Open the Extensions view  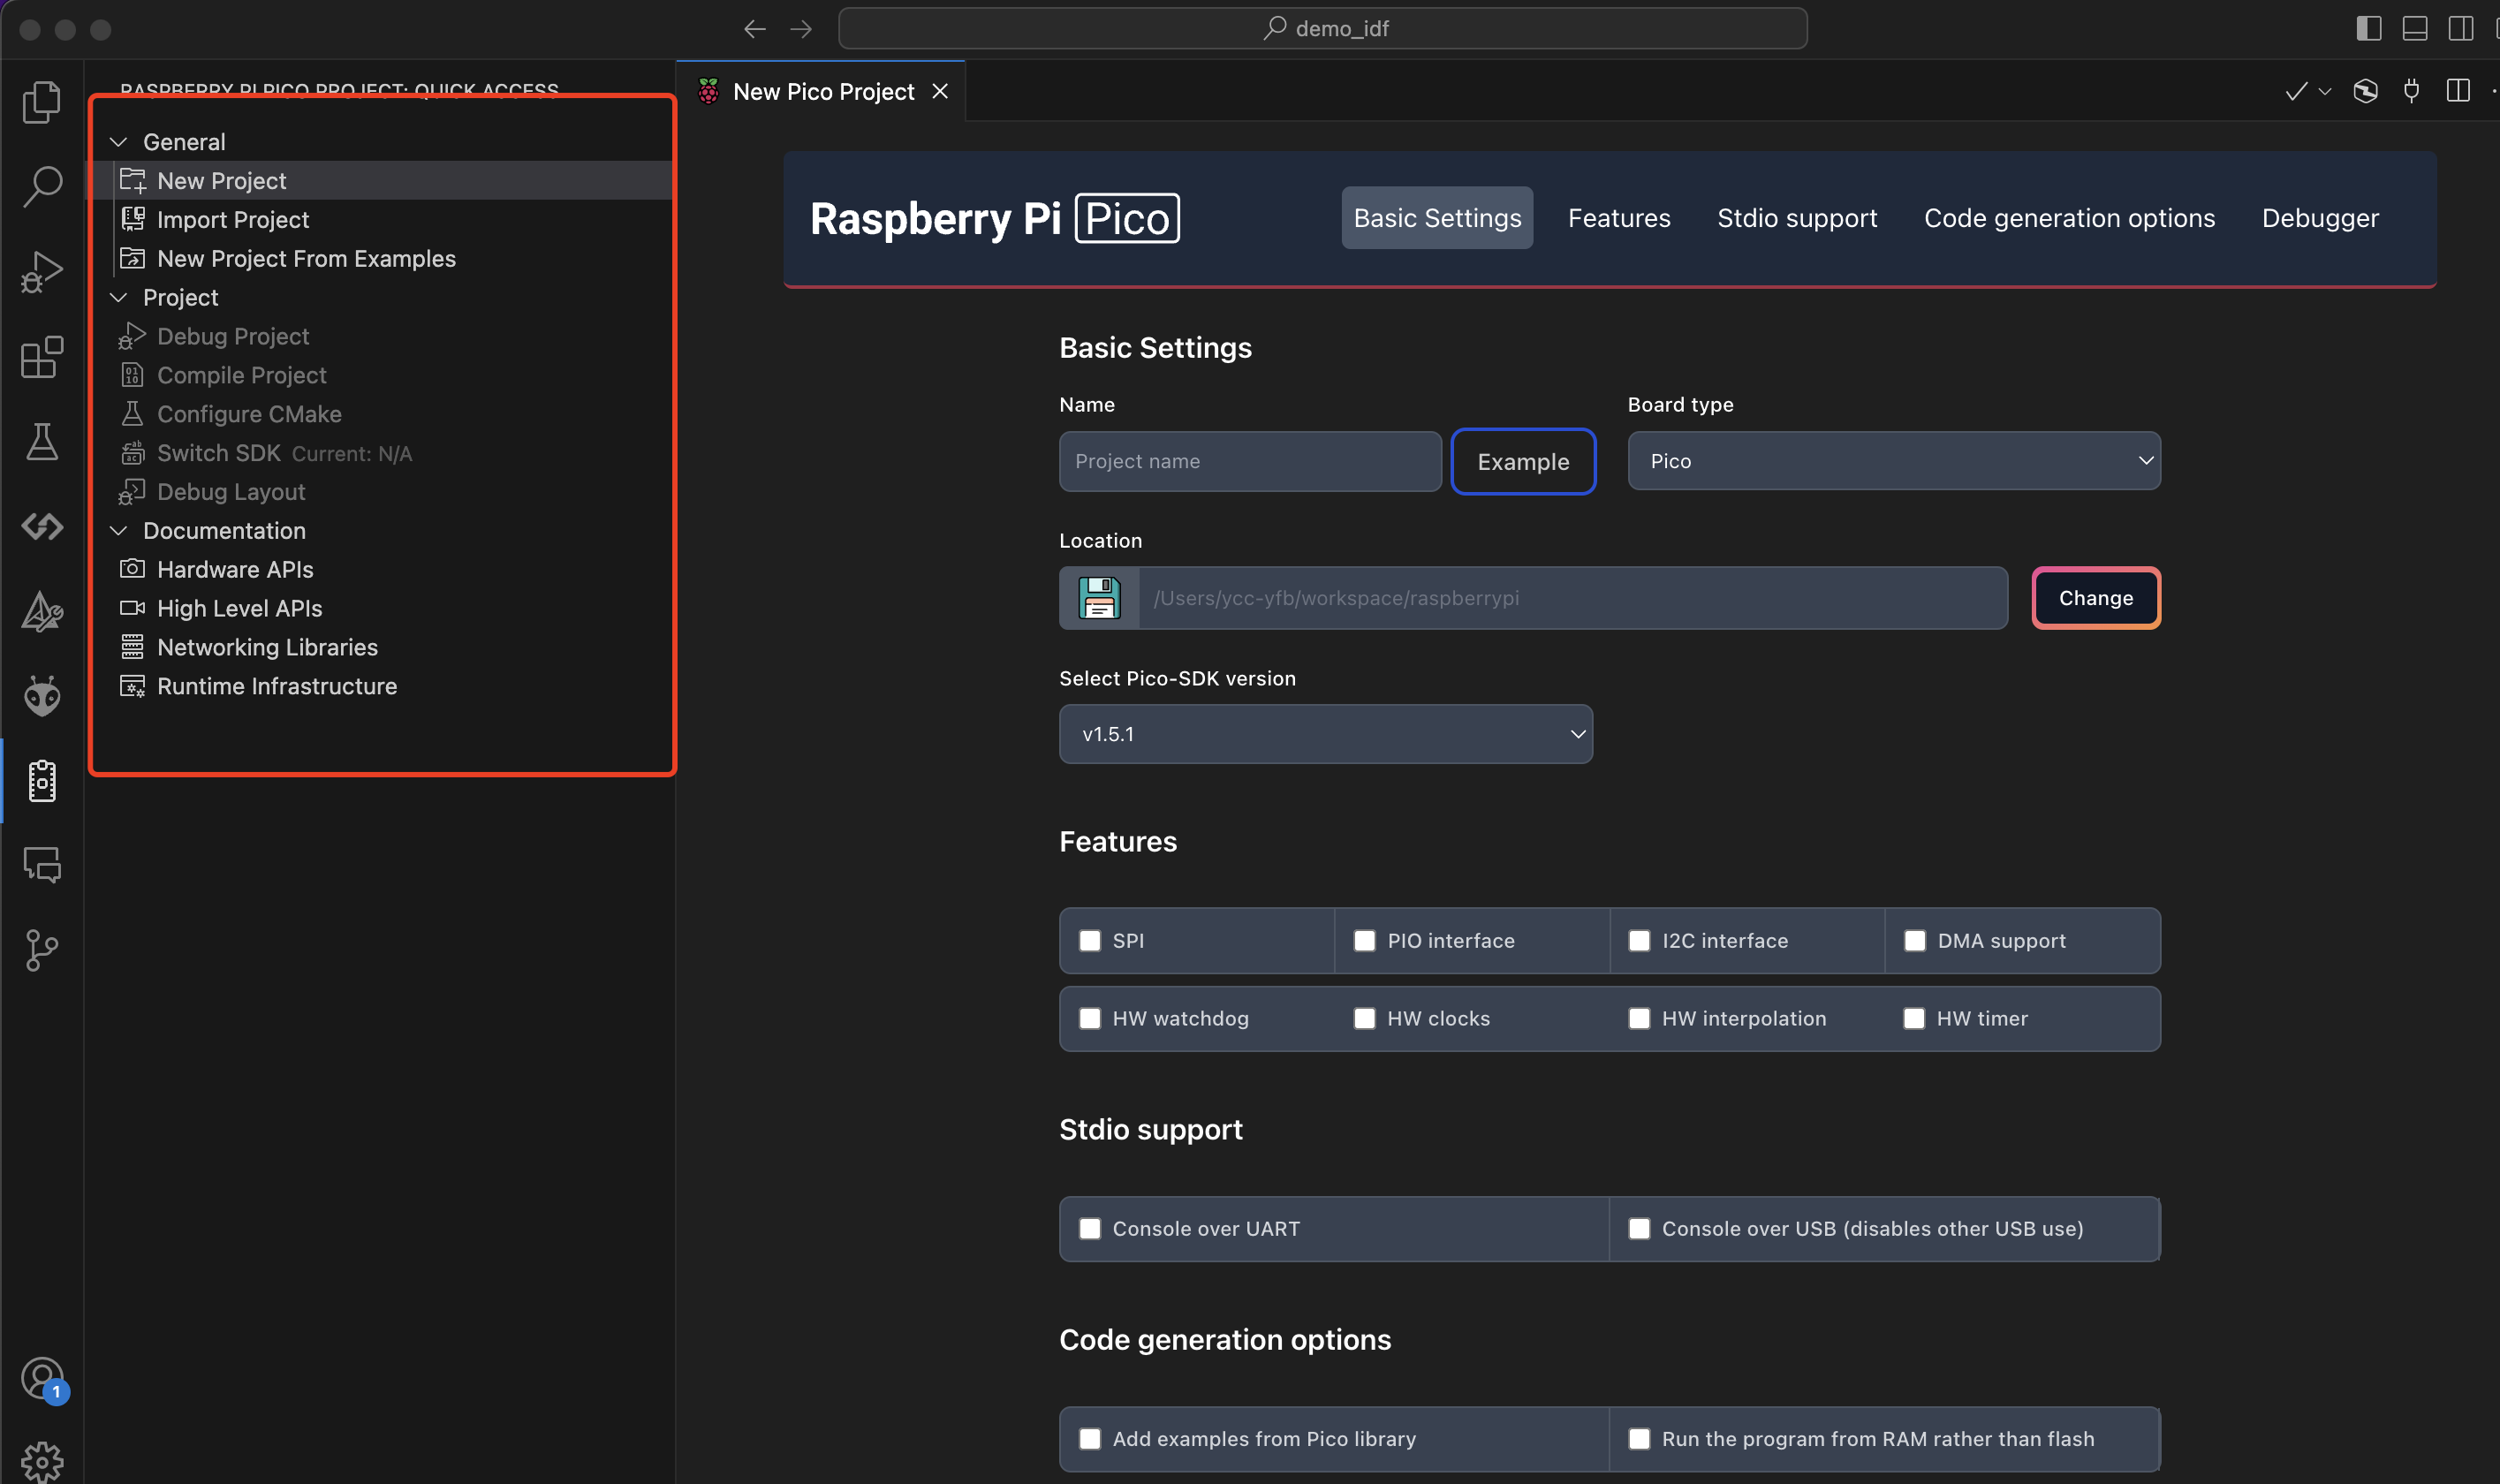coord(42,356)
